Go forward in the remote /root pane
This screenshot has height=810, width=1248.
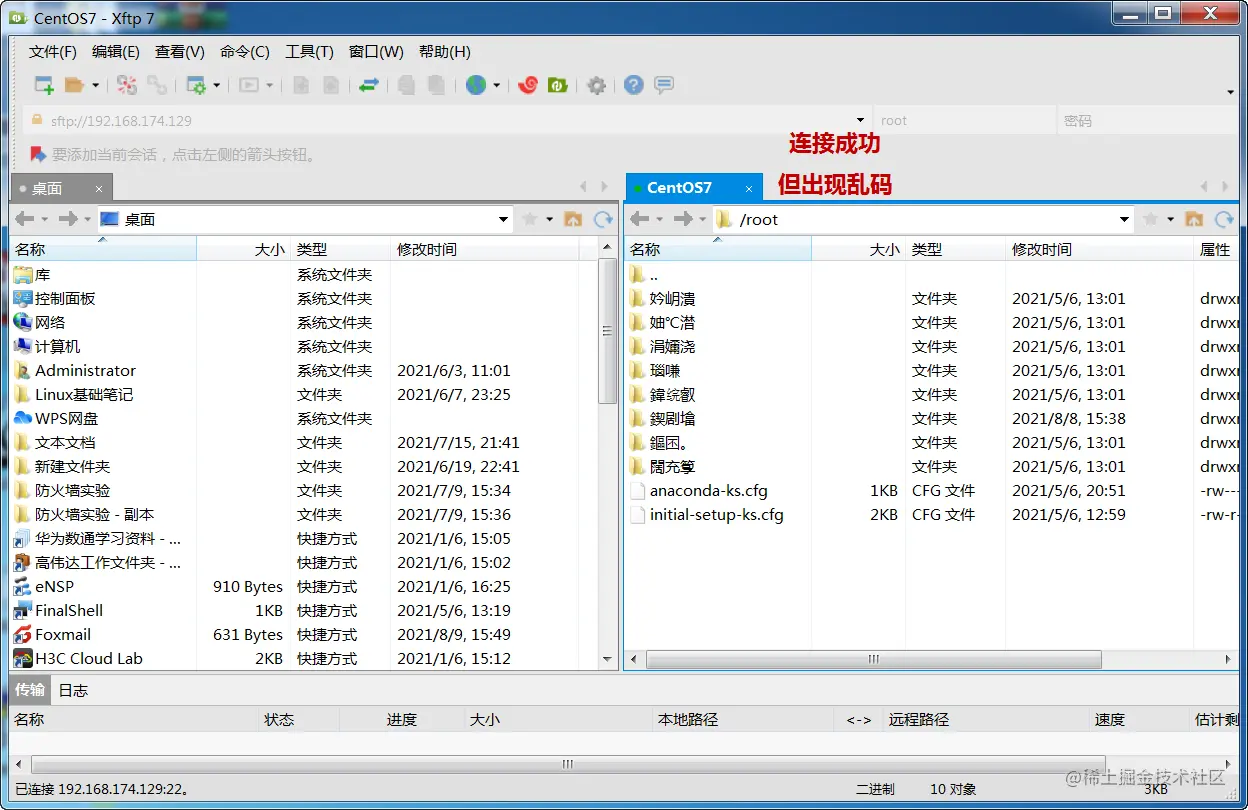[683, 219]
